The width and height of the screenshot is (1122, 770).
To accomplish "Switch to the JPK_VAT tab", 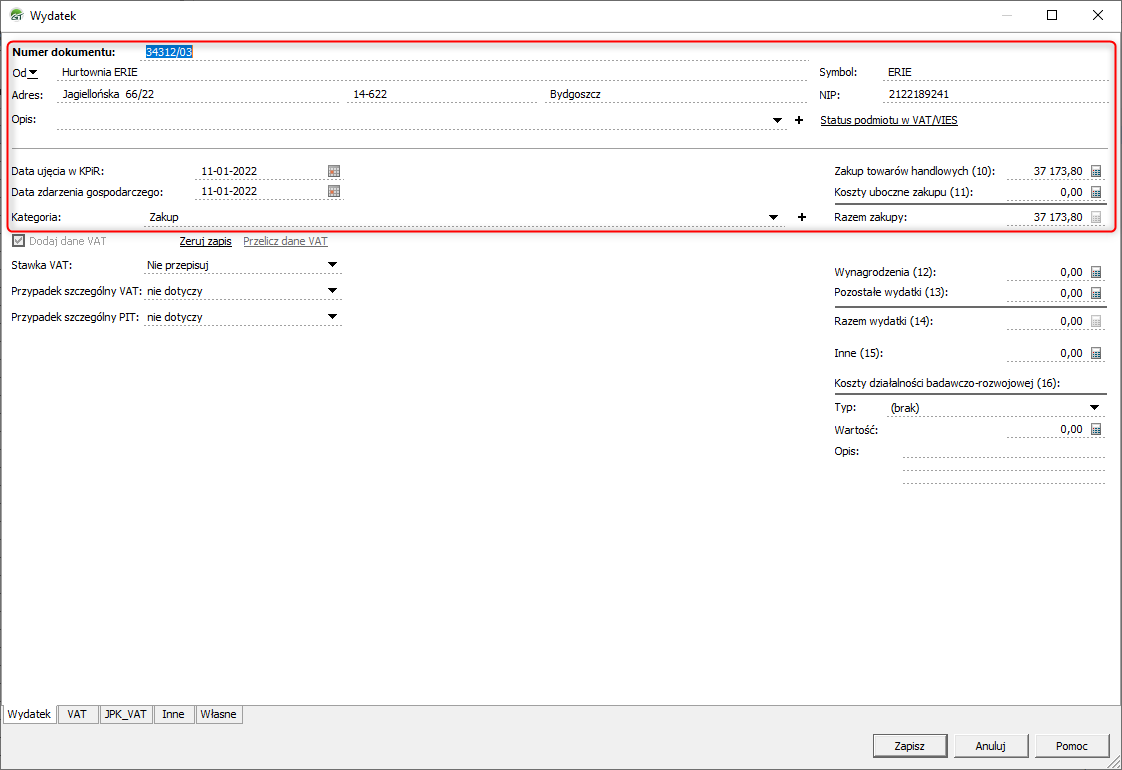I will pyautogui.click(x=125, y=714).
